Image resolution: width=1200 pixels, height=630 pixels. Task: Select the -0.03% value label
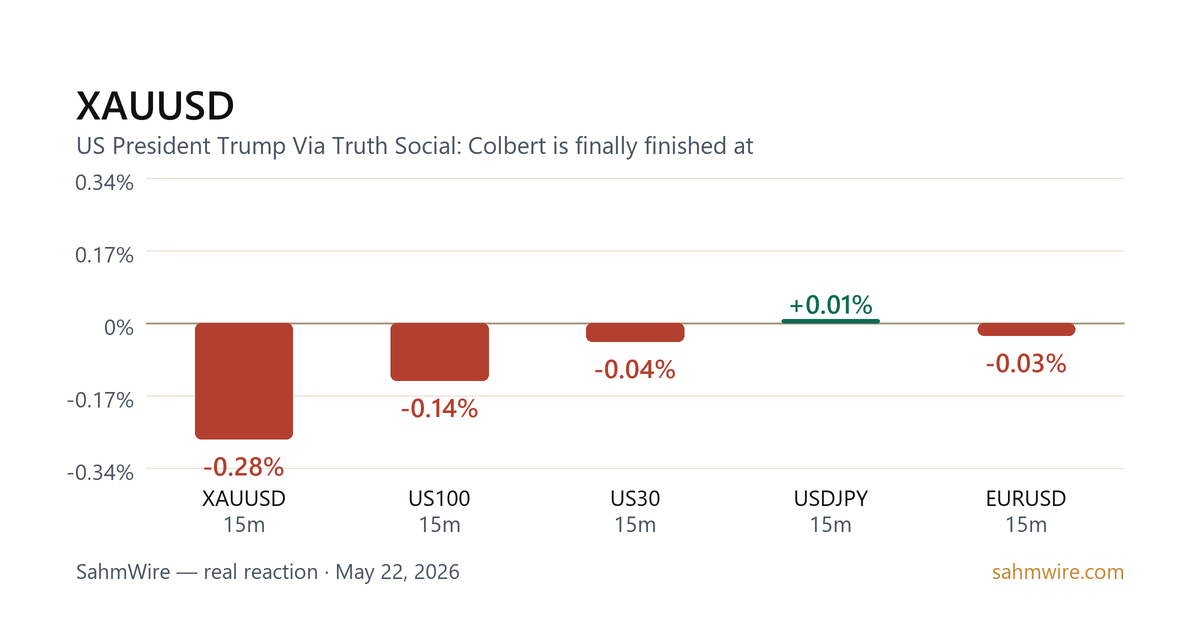tap(1026, 364)
